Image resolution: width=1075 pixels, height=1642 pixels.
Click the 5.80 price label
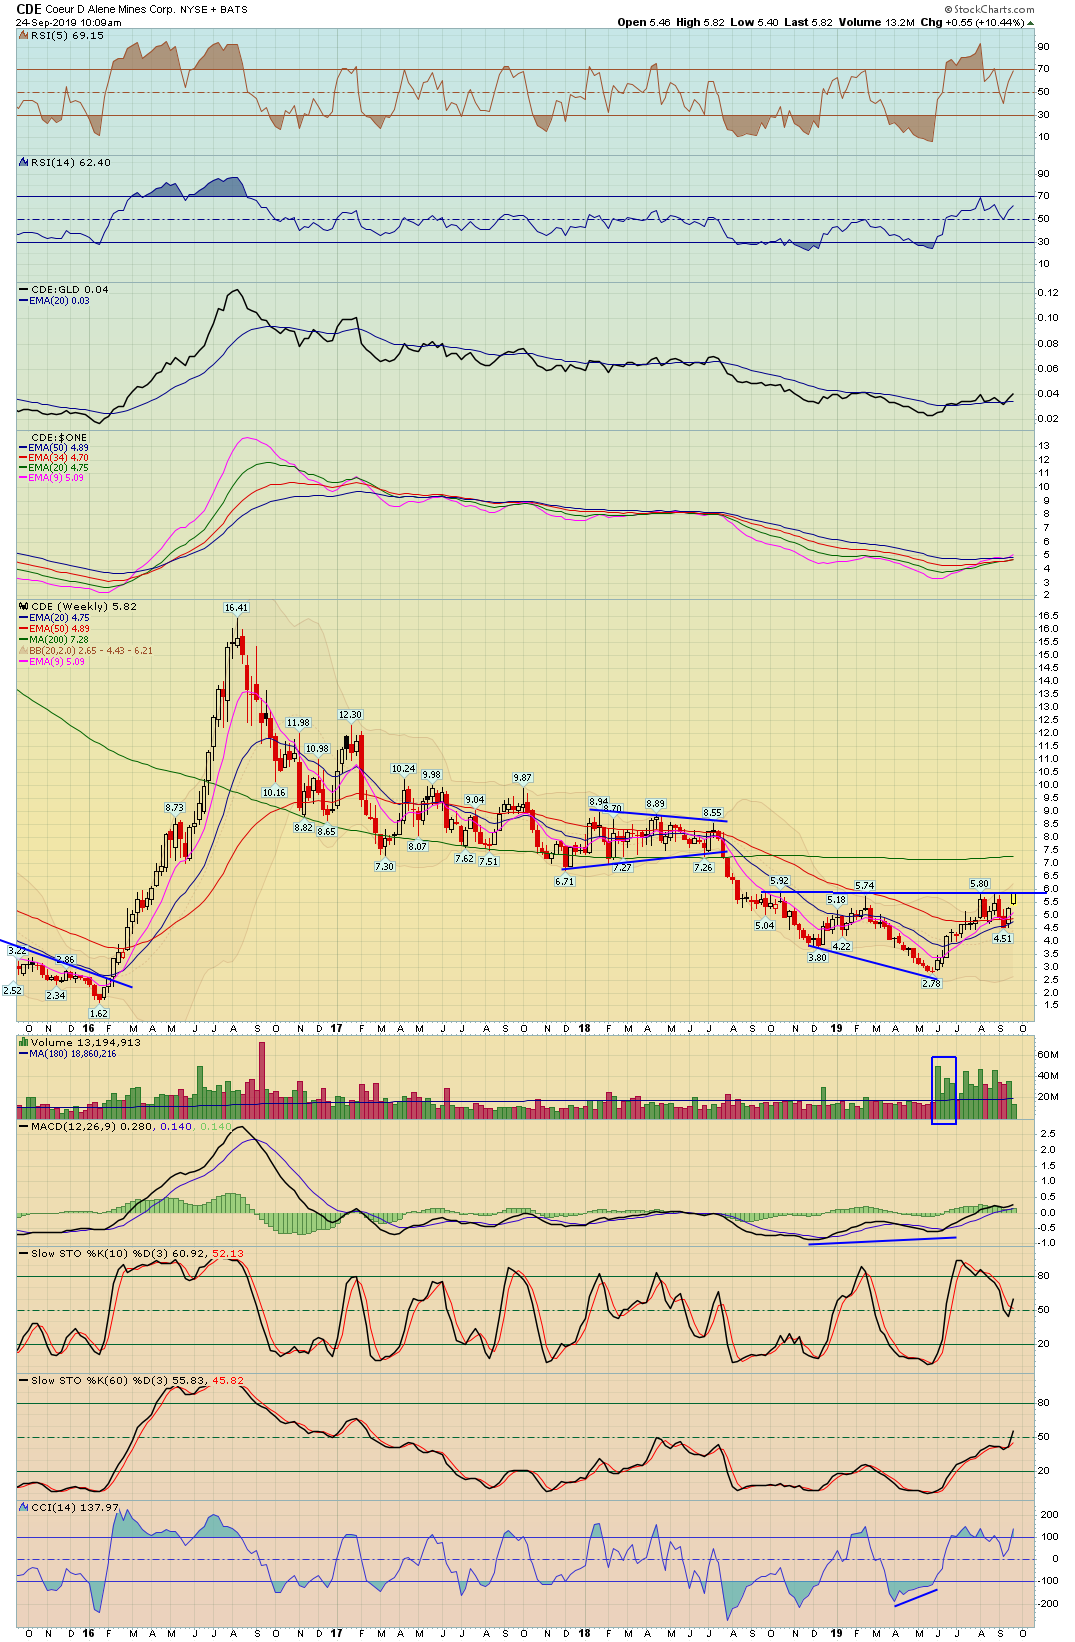pos(979,883)
